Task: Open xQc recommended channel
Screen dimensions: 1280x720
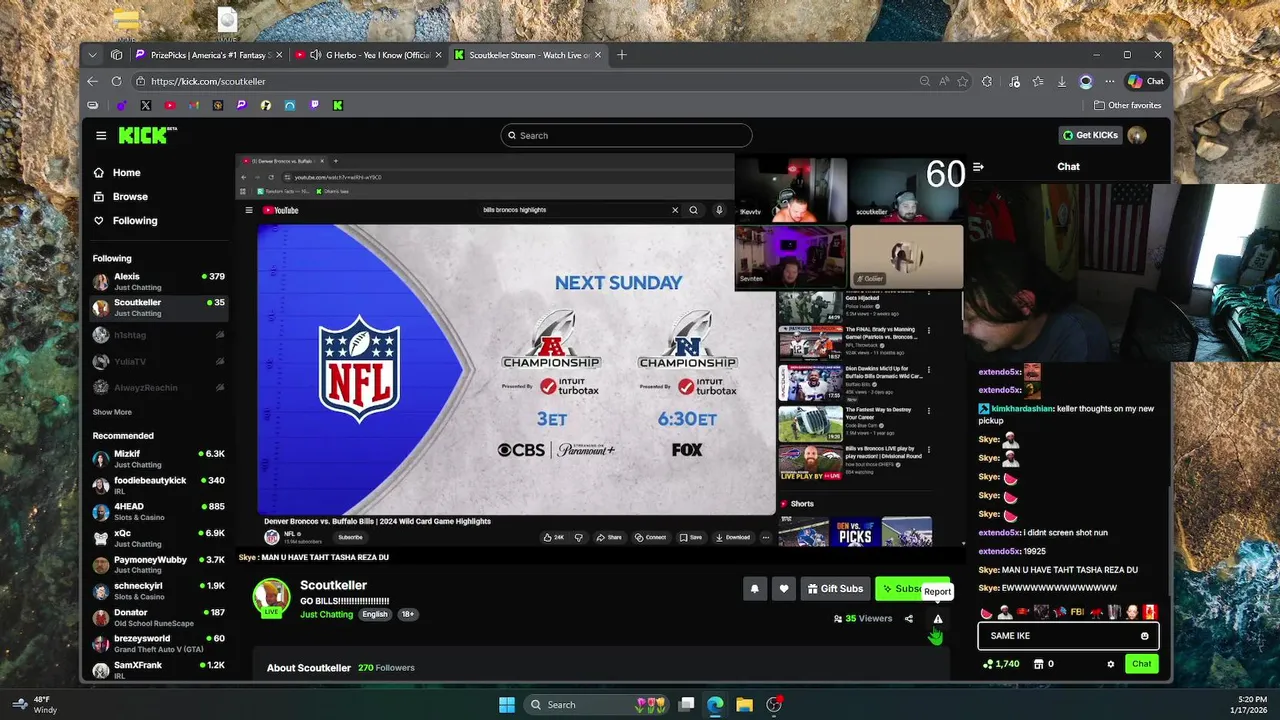Action: (158, 538)
